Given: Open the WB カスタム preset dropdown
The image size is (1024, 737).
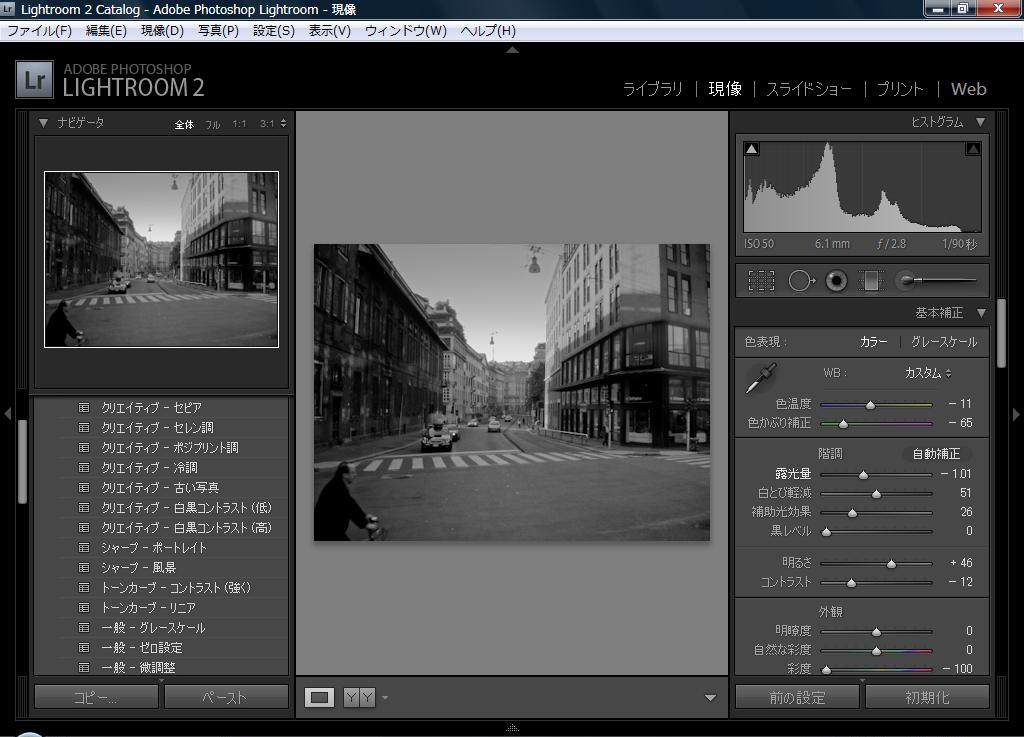Looking at the screenshot, I should [x=927, y=373].
